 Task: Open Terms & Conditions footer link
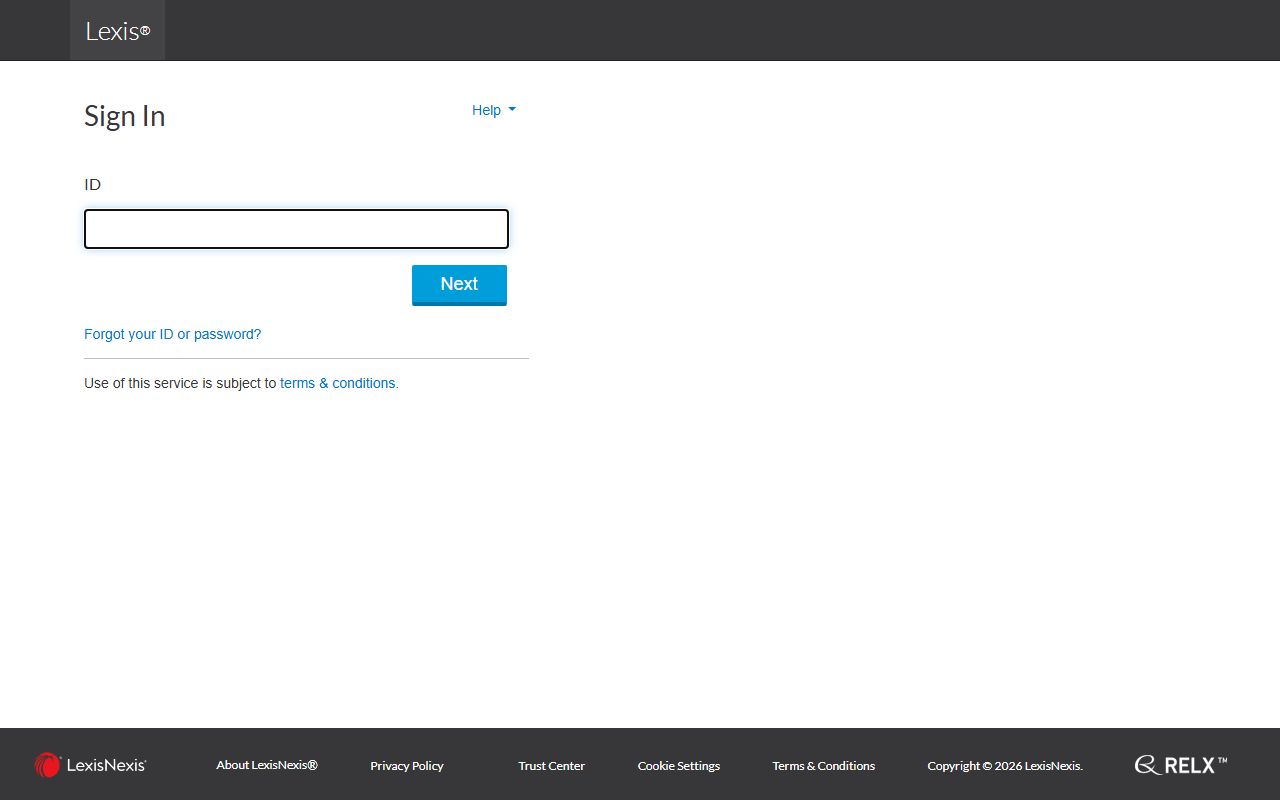click(x=824, y=766)
